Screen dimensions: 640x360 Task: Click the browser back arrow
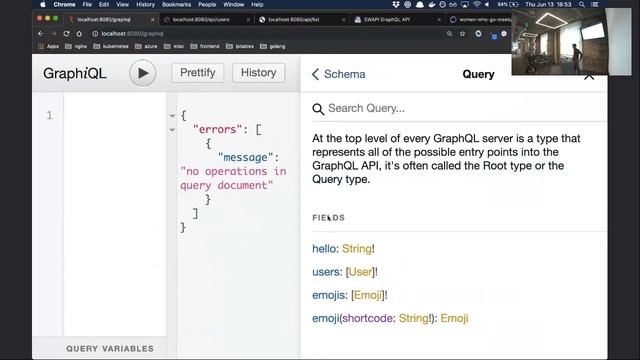point(40,33)
